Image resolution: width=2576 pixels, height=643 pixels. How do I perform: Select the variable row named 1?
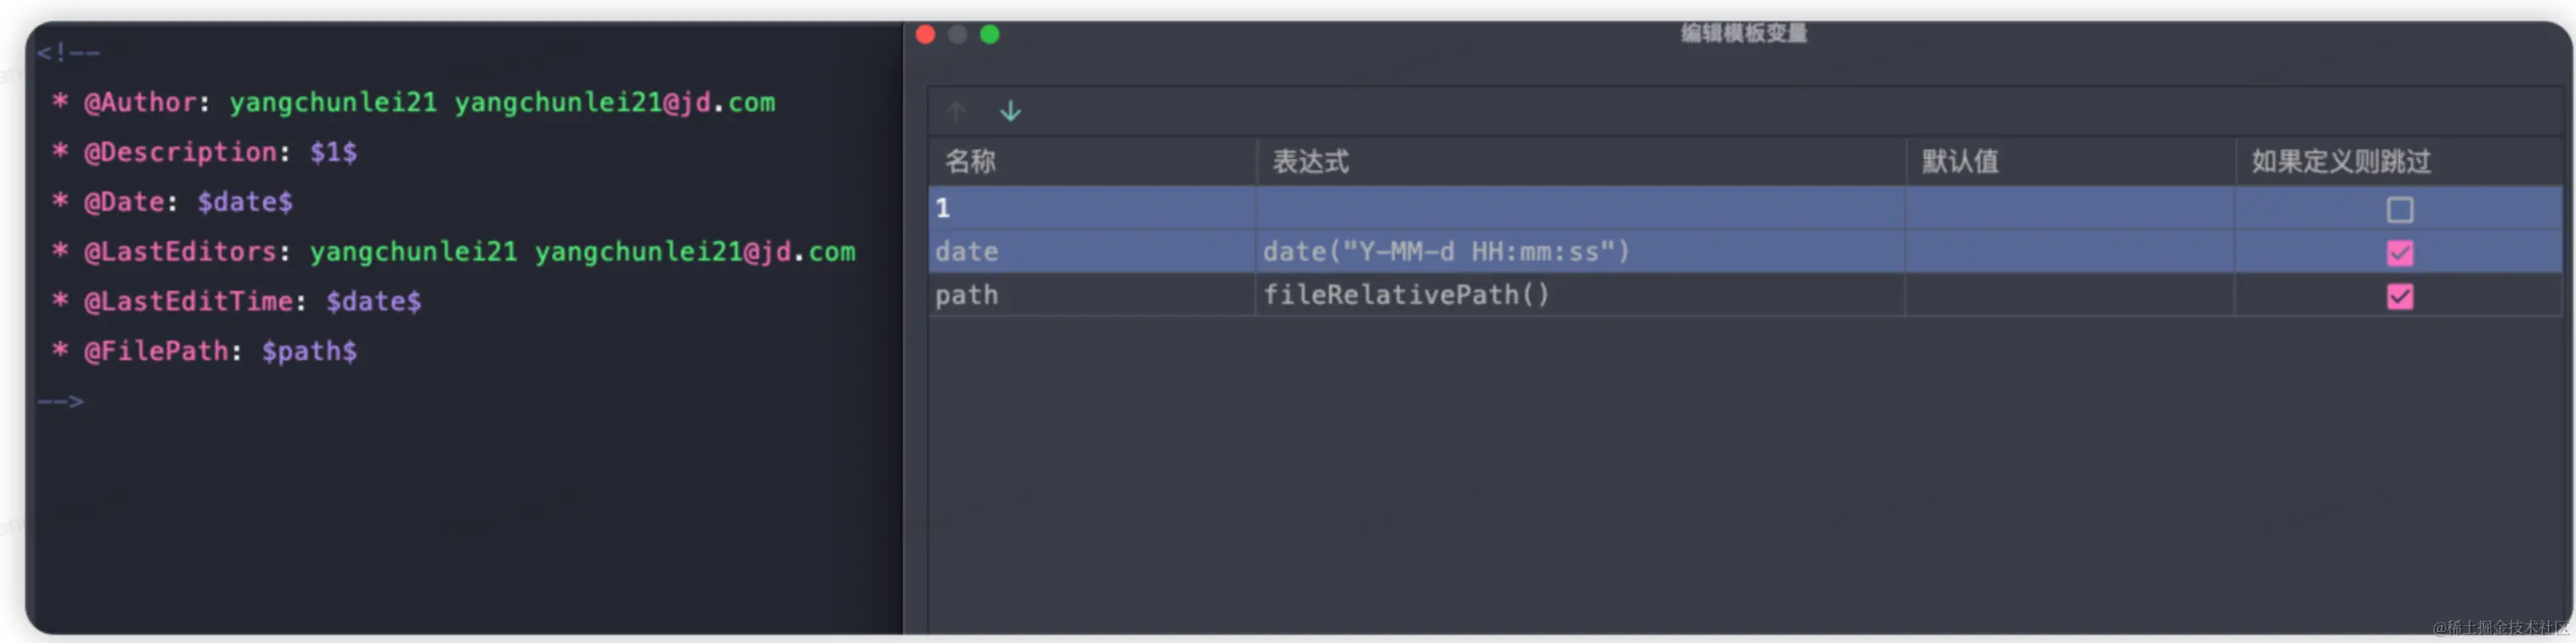pyautogui.click(x=1090, y=209)
